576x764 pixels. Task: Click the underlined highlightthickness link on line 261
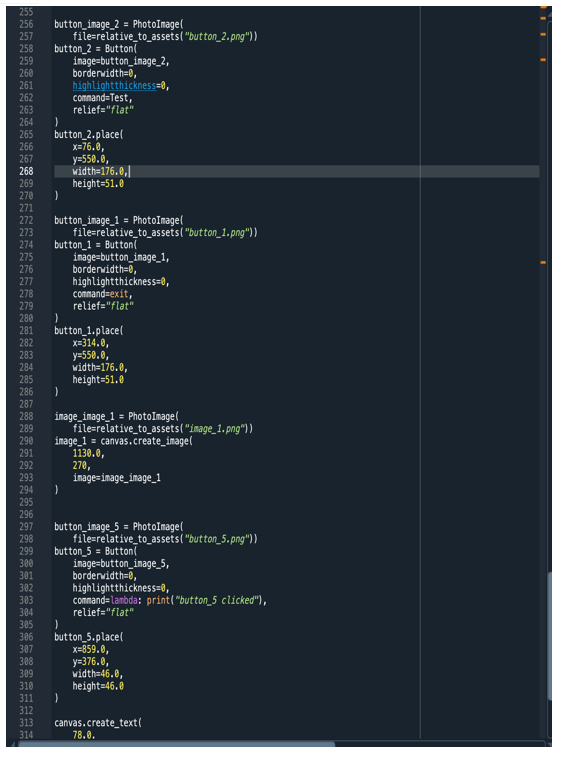[x=114, y=86]
